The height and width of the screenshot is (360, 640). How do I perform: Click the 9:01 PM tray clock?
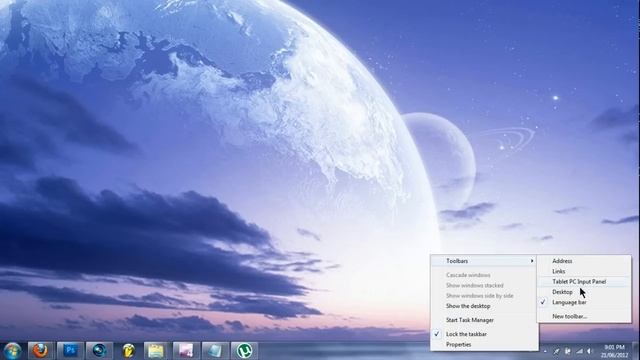(x=614, y=351)
